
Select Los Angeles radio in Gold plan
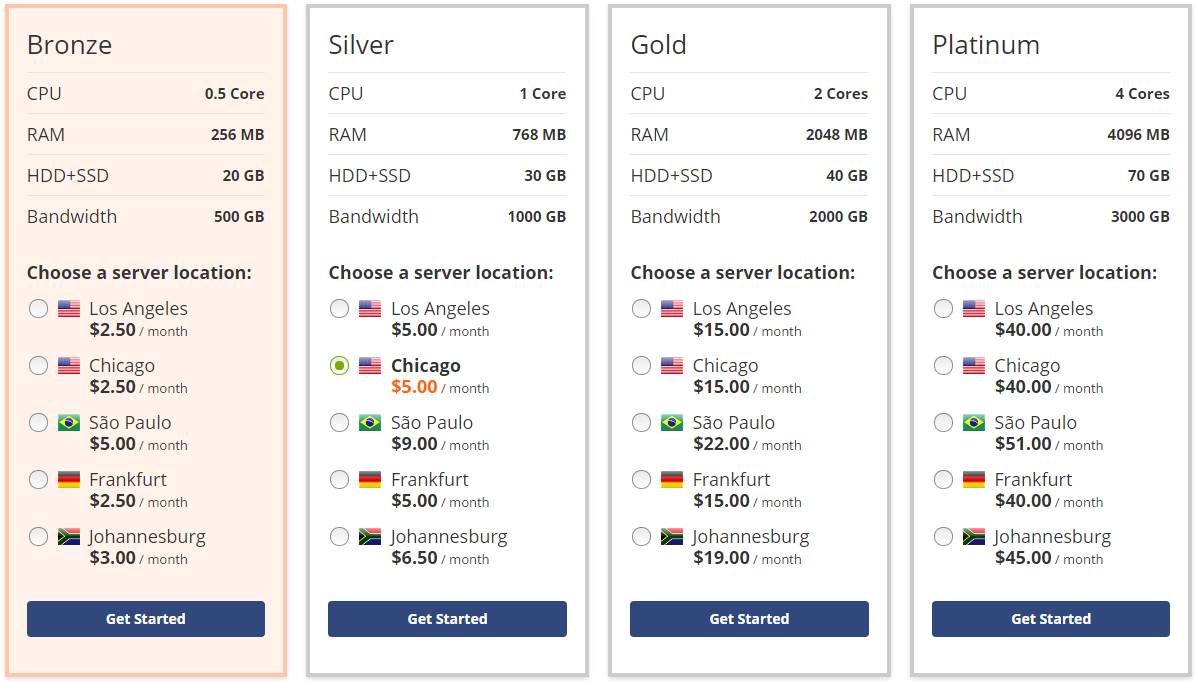(x=642, y=309)
